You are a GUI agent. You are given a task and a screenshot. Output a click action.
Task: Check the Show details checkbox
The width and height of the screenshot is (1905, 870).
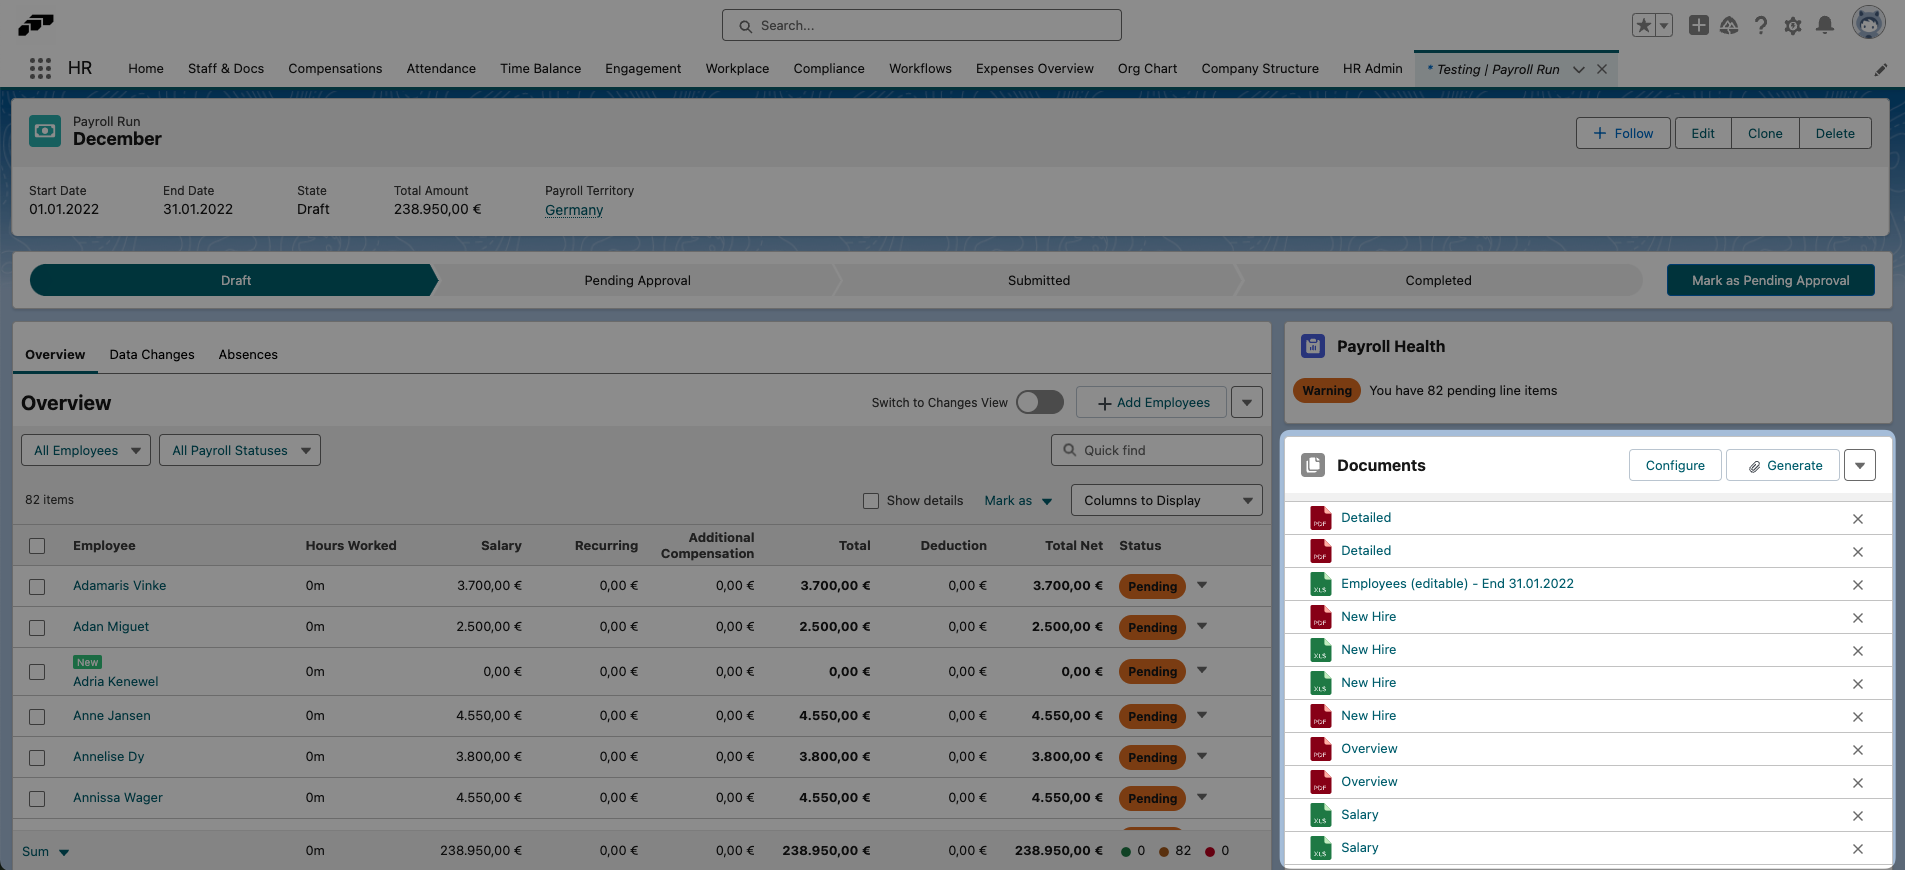click(871, 501)
